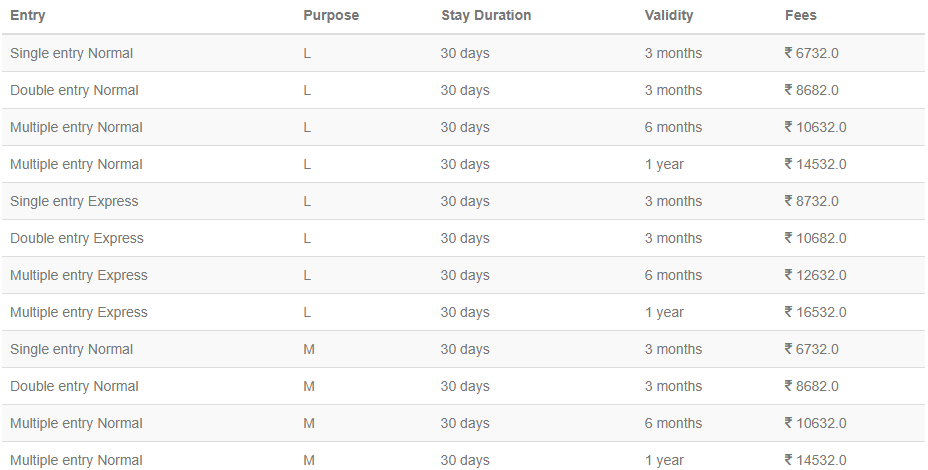928x470 pixels.
Task: Select Double entry Normal with purpose L
Action: point(463,91)
